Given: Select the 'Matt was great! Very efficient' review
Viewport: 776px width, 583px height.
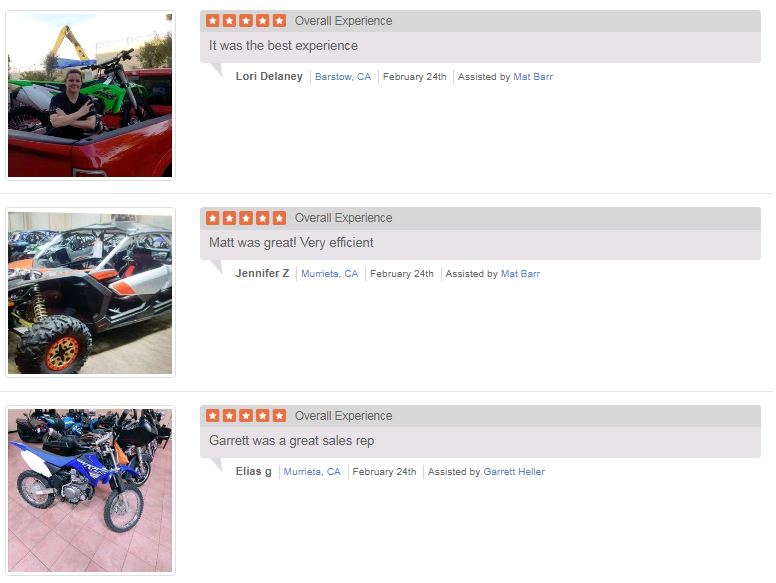Looking at the screenshot, I should coord(291,243).
